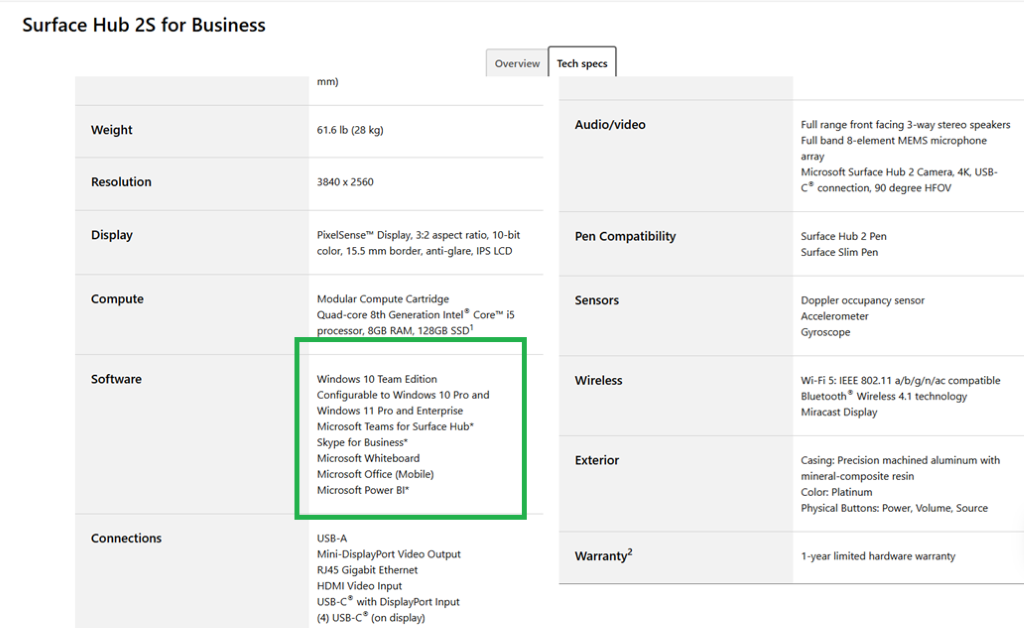Click the Exterior row label
Screen dimensions: 1024x628
pos(597,460)
